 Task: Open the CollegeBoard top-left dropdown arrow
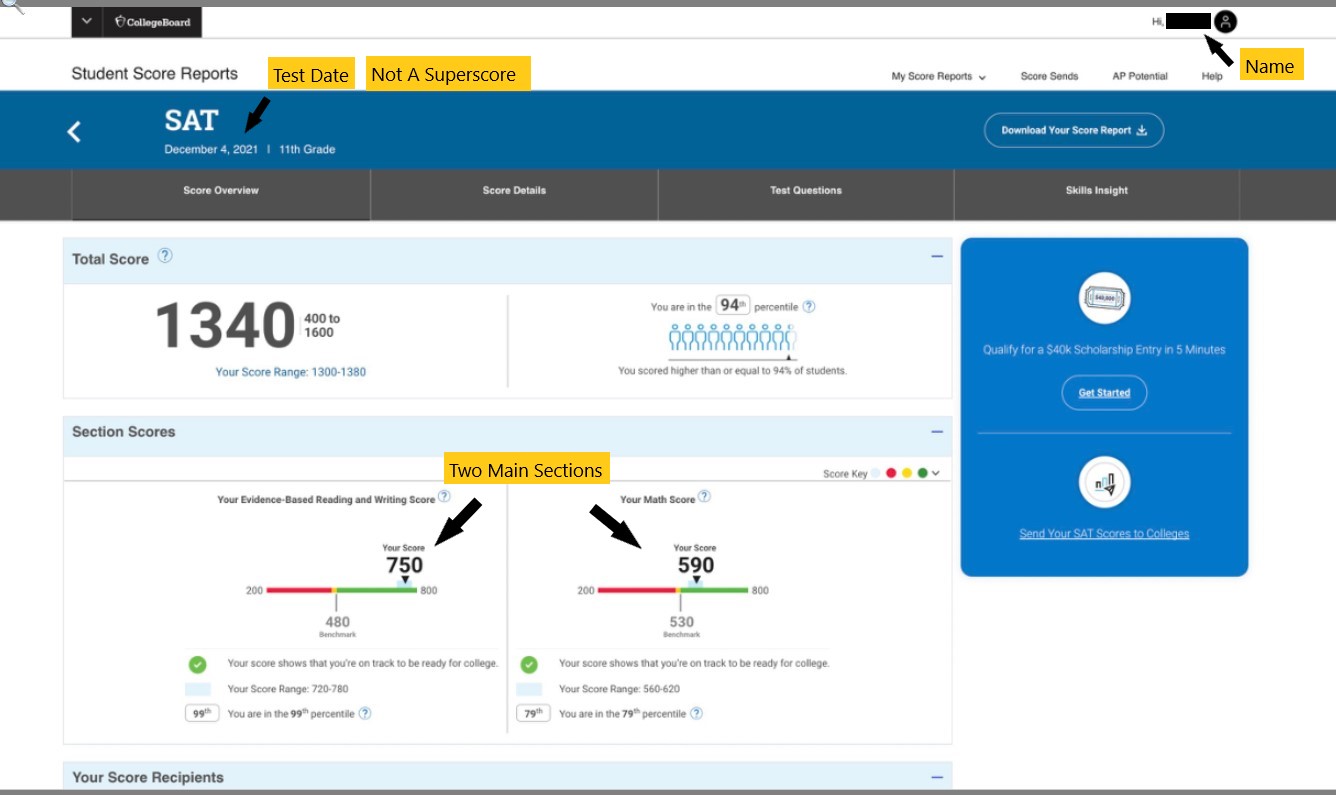[x=87, y=22]
